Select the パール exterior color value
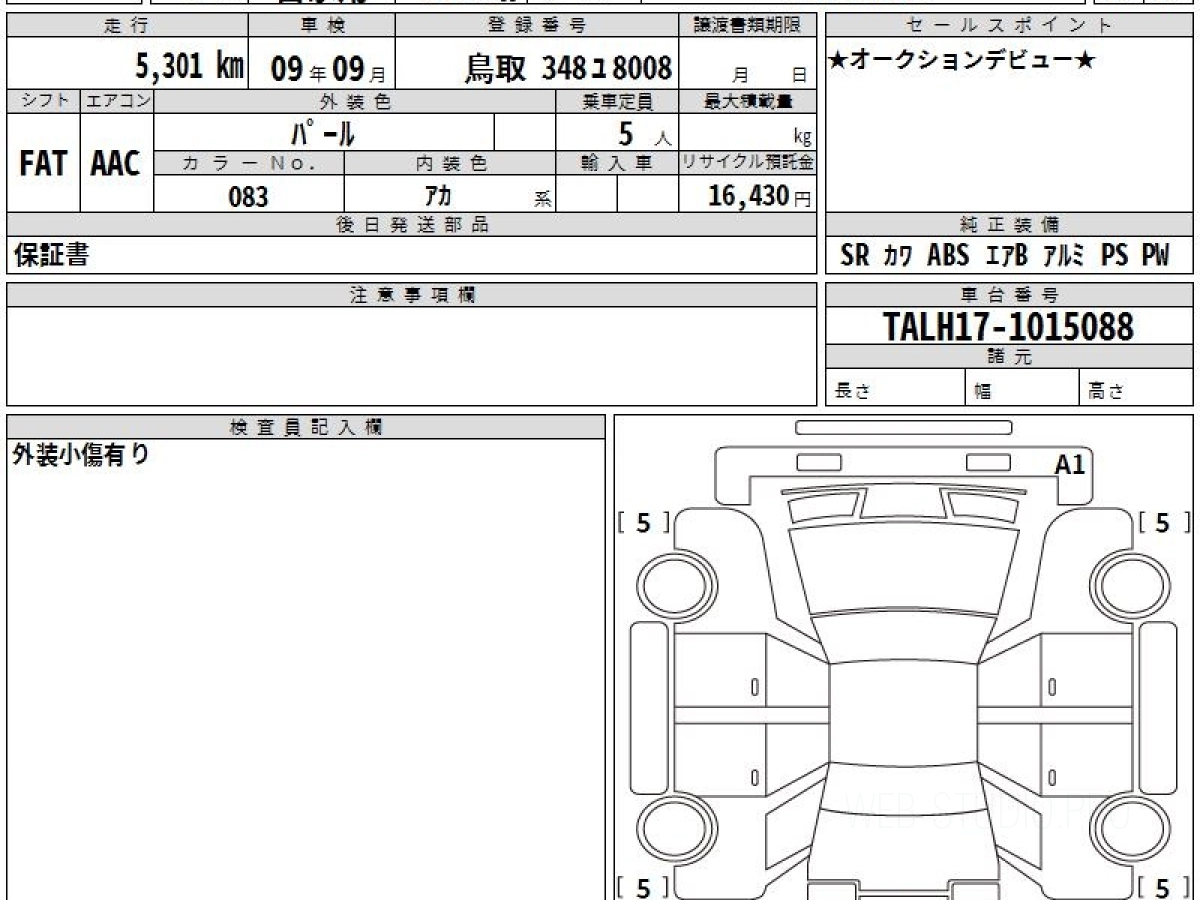The height and width of the screenshot is (900, 1200). pos(322,133)
